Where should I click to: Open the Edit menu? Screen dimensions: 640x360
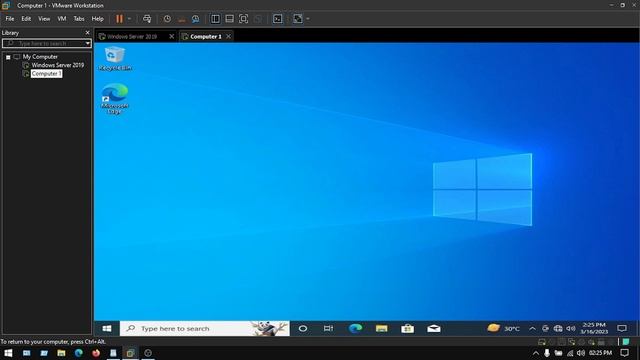26,19
